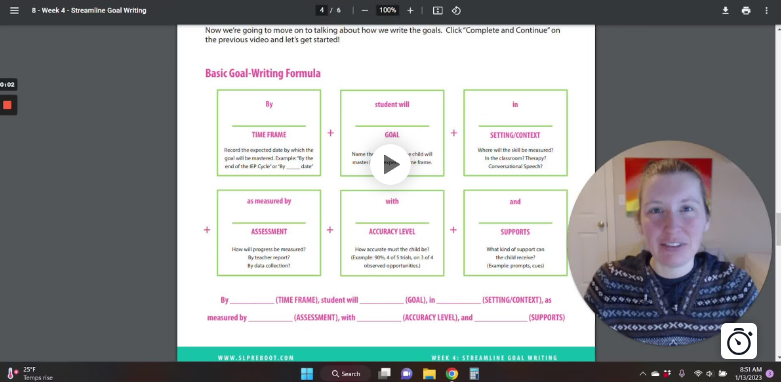
Task: Open the notification center badge
Action: click(x=770, y=374)
